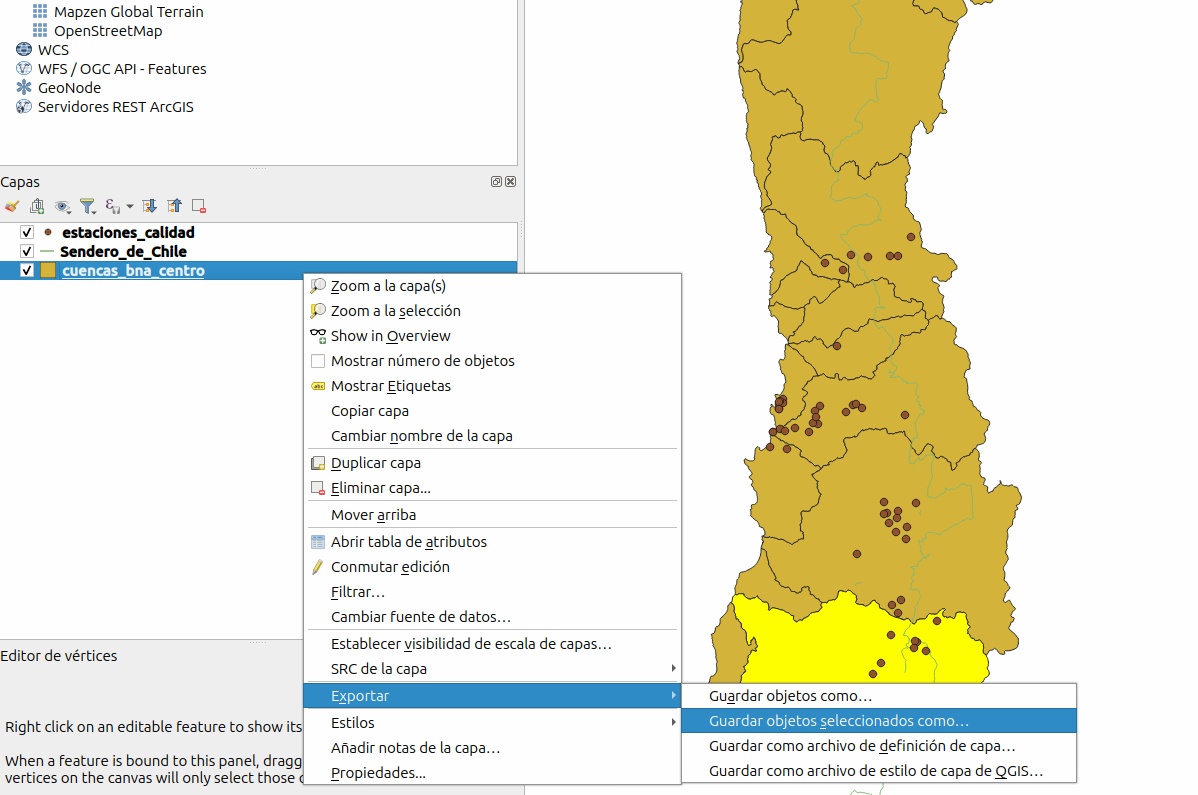The image size is (1198, 795).
Task: Open layer styling panel brush icon
Action: [x=12, y=206]
